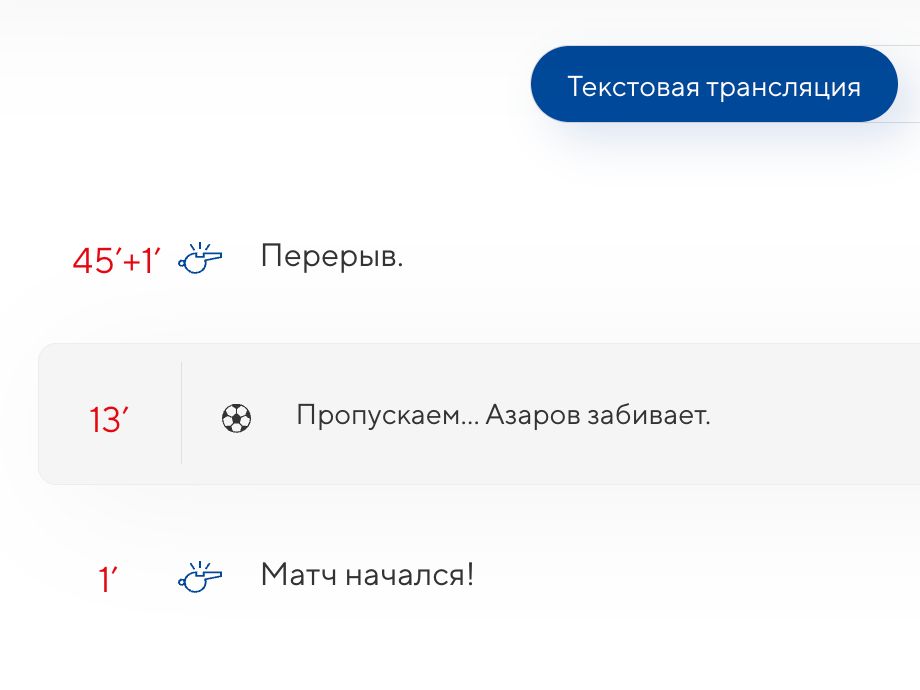The image size is (920, 690).
Task: Click the soccer ball goal icon
Action: (236, 418)
